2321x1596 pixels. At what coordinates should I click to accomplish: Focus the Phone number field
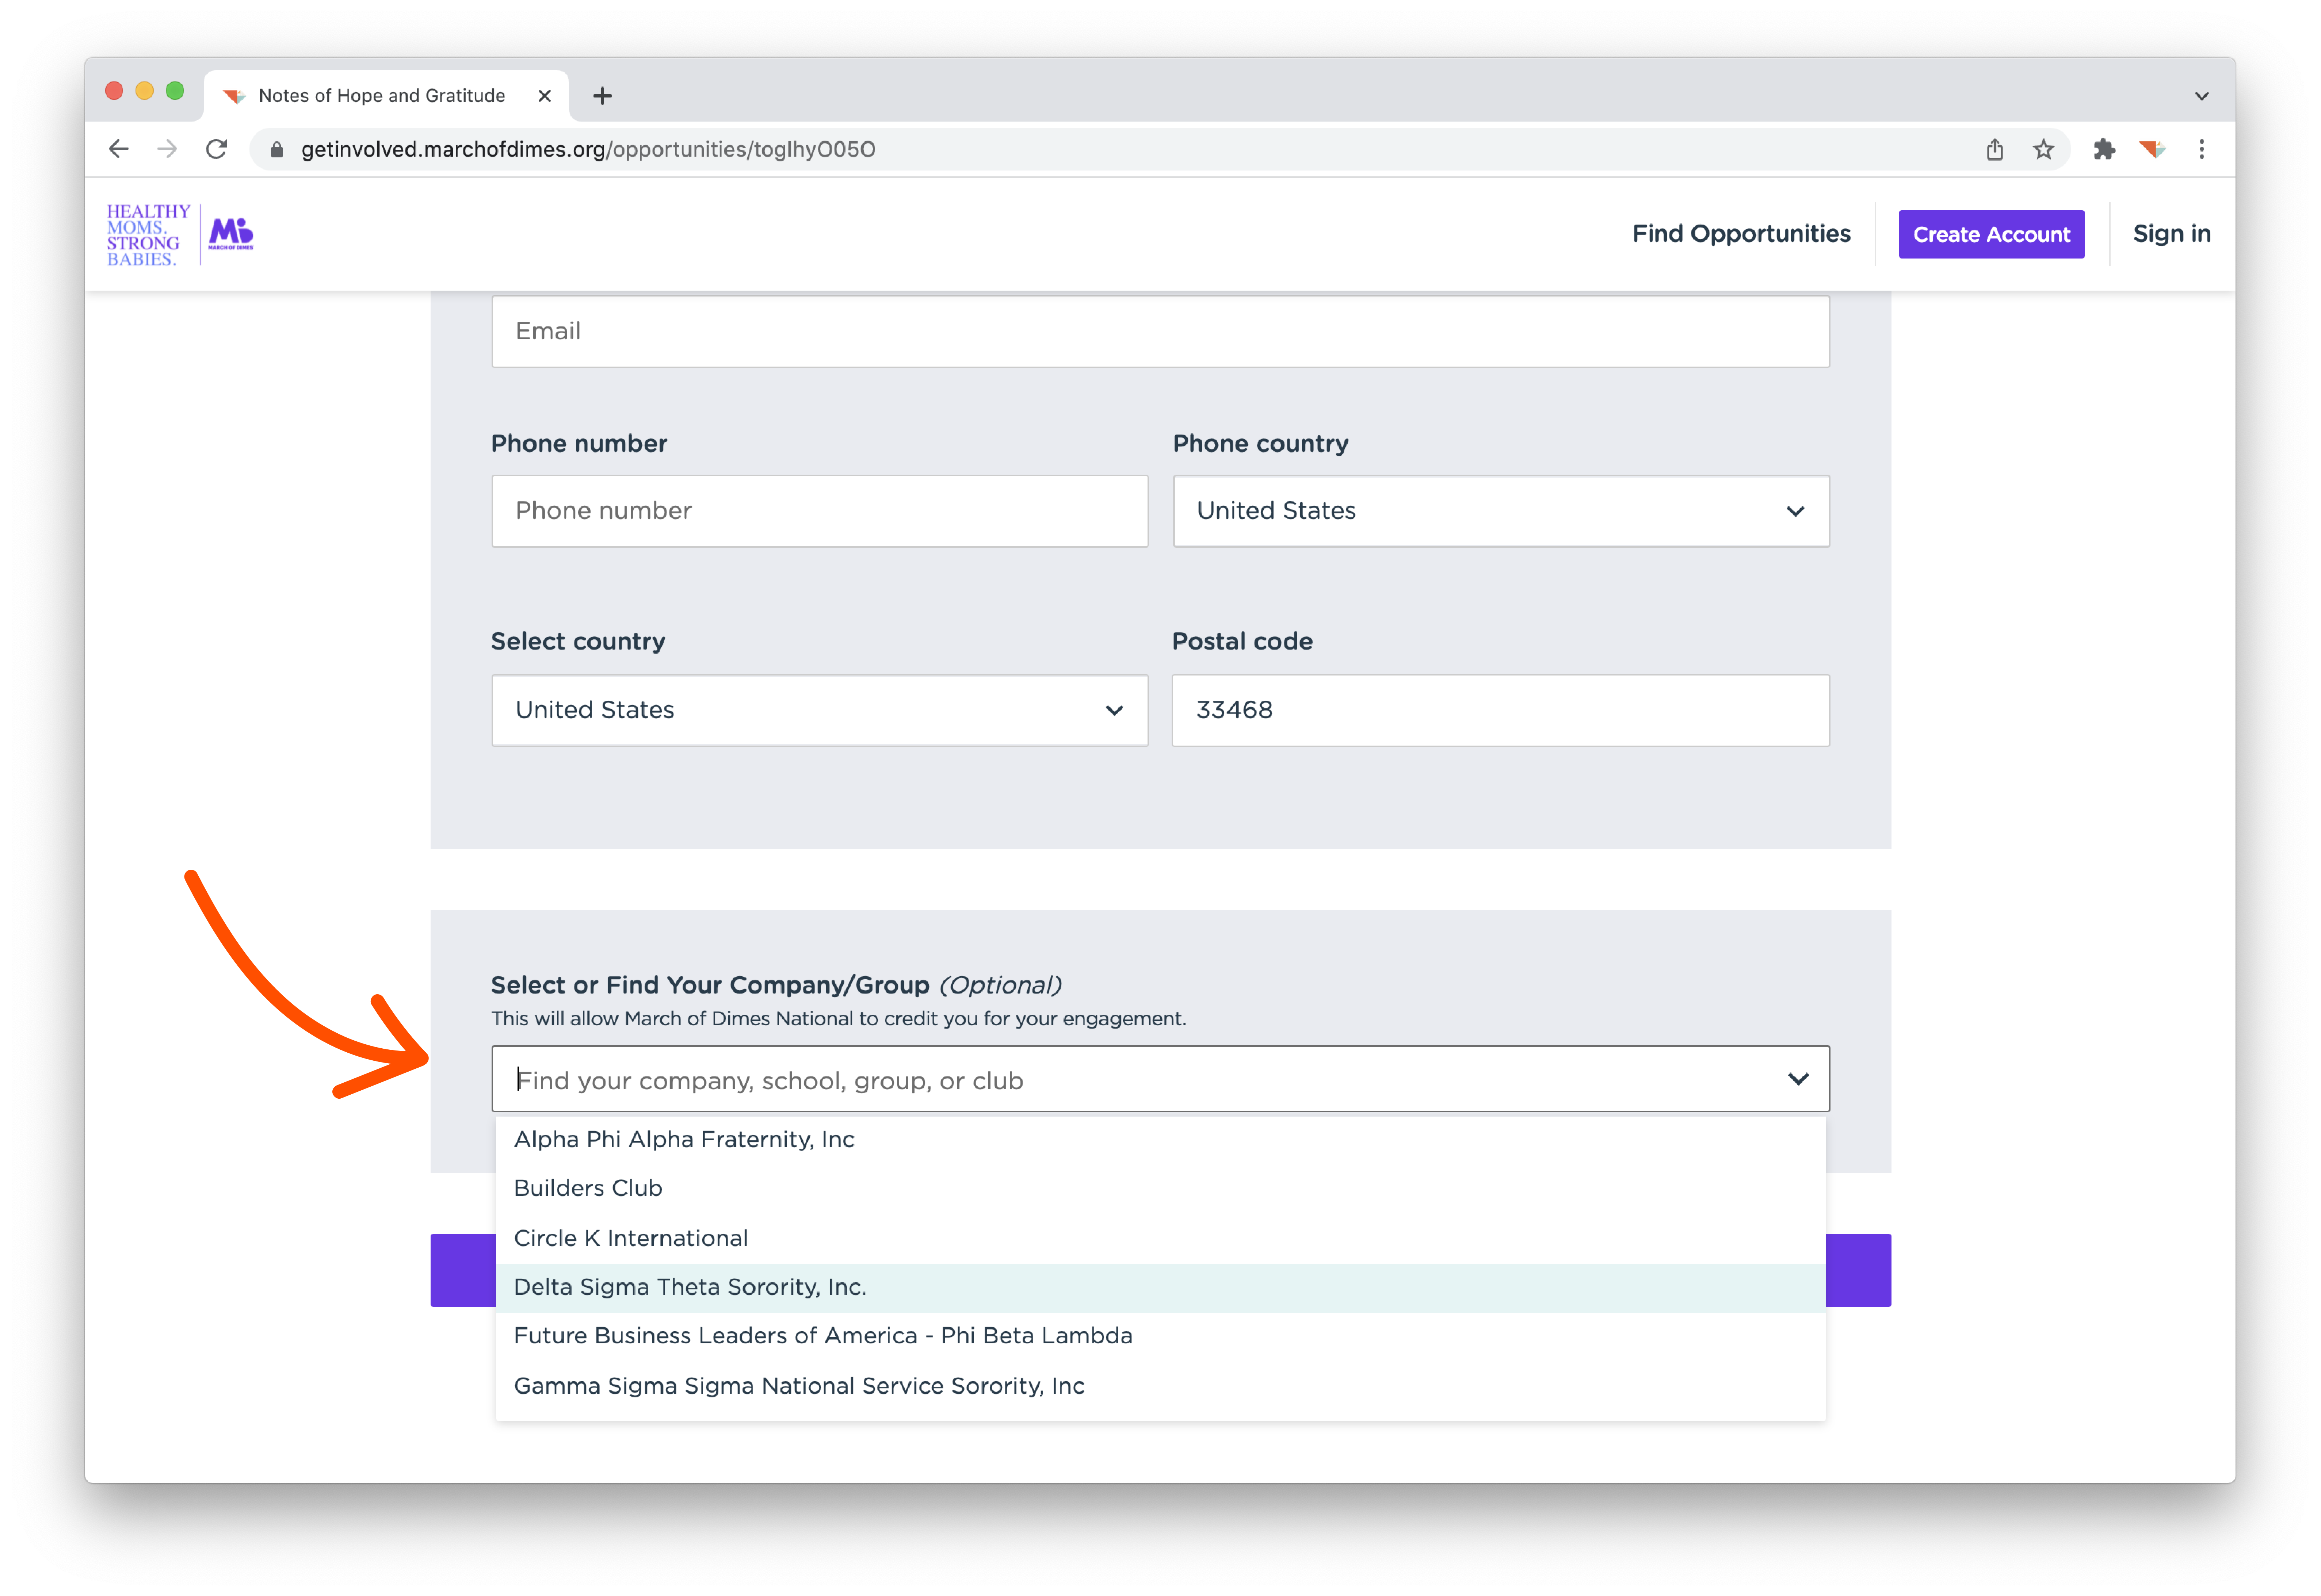click(x=819, y=511)
